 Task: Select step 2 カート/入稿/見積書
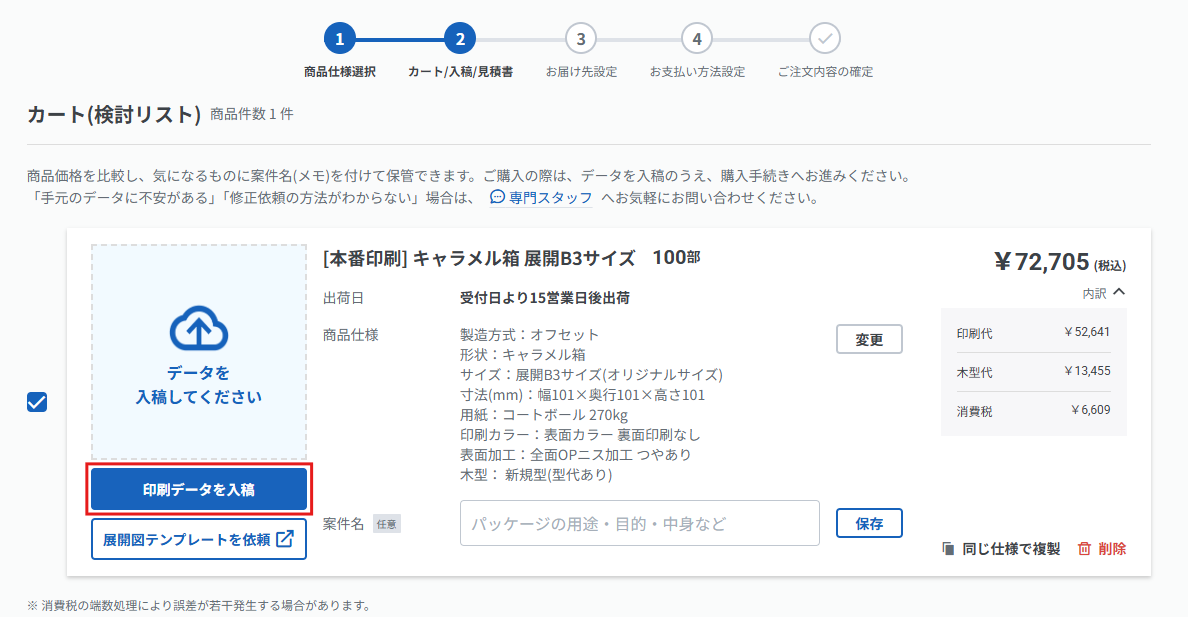click(460, 39)
